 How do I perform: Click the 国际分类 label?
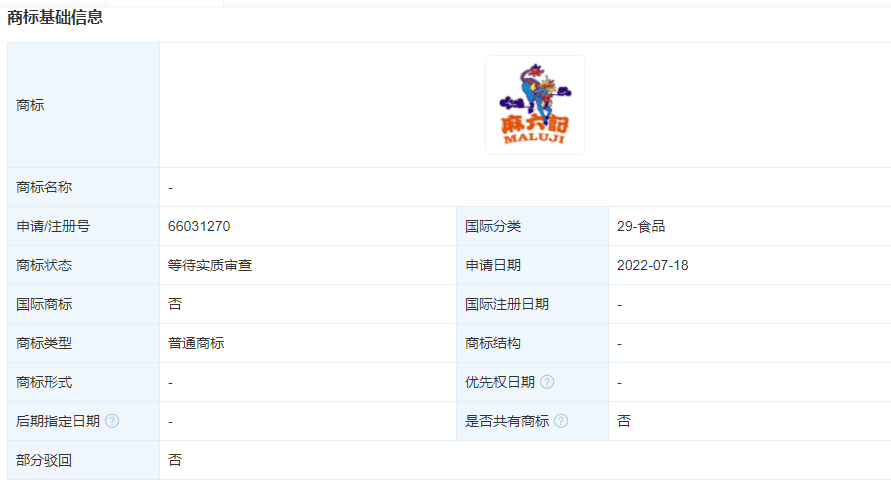tap(493, 226)
